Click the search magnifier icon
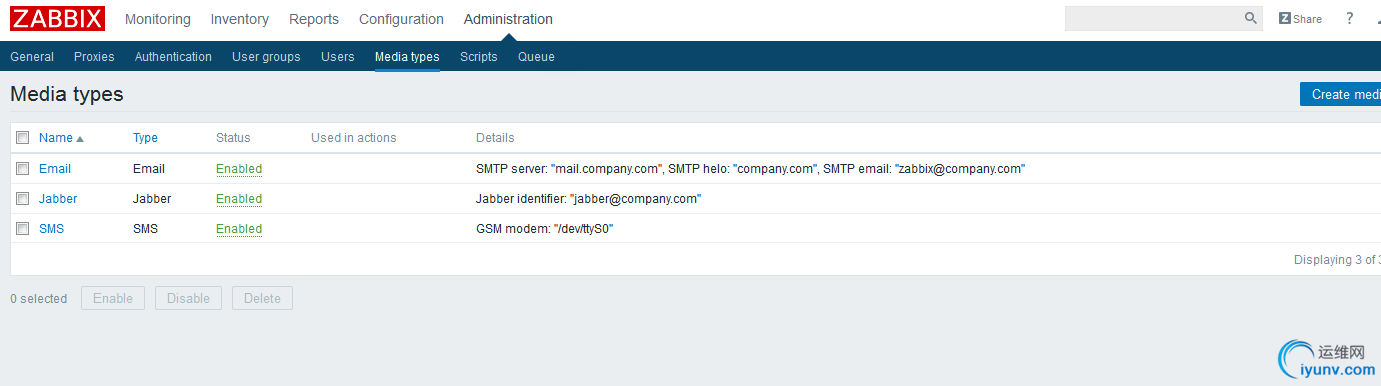This screenshot has width=1381, height=386. point(1251,18)
